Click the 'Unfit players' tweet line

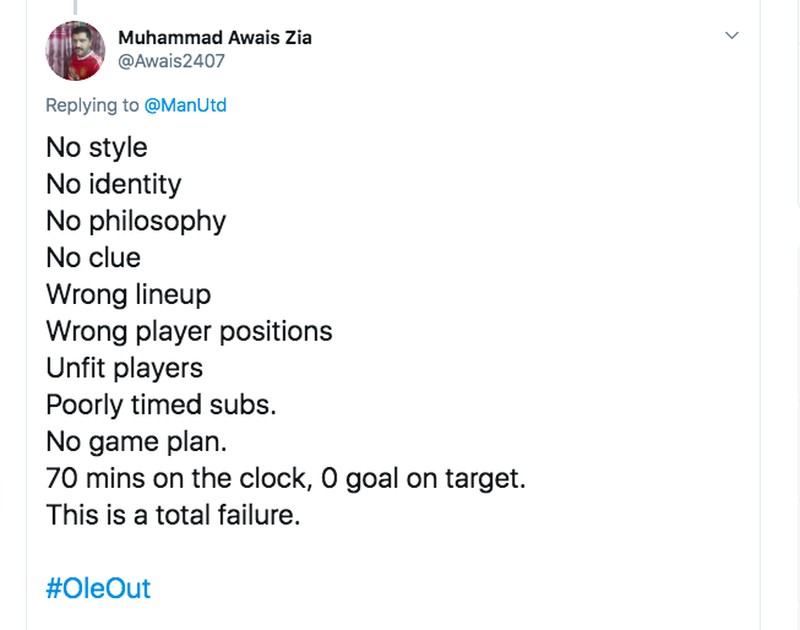(x=124, y=368)
